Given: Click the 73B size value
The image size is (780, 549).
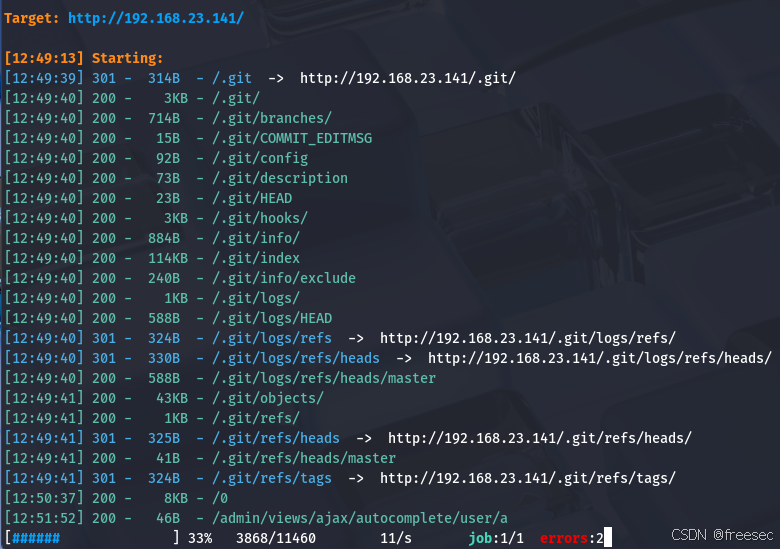Looking at the screenshot, I should pyautogui.click(x=168, y=178).
